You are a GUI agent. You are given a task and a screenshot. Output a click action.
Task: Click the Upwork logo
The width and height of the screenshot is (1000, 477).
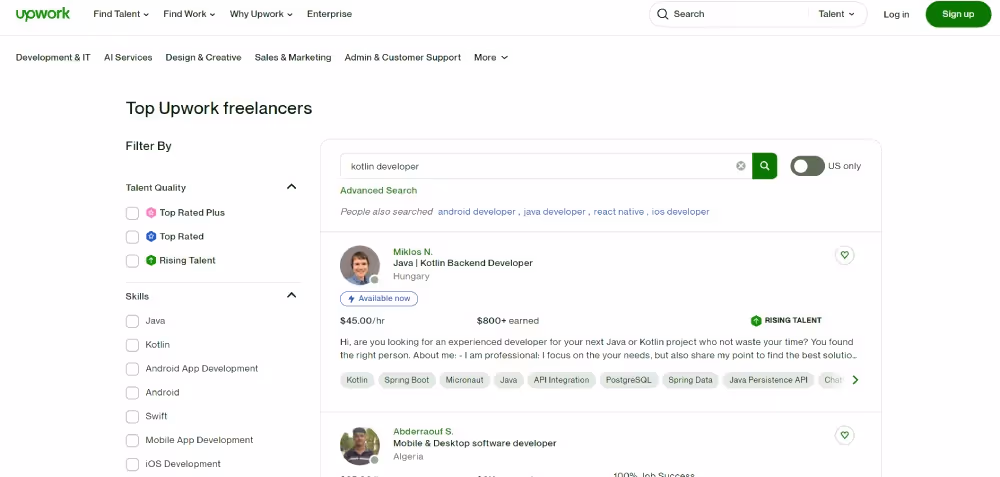click(x=43, y=14)
